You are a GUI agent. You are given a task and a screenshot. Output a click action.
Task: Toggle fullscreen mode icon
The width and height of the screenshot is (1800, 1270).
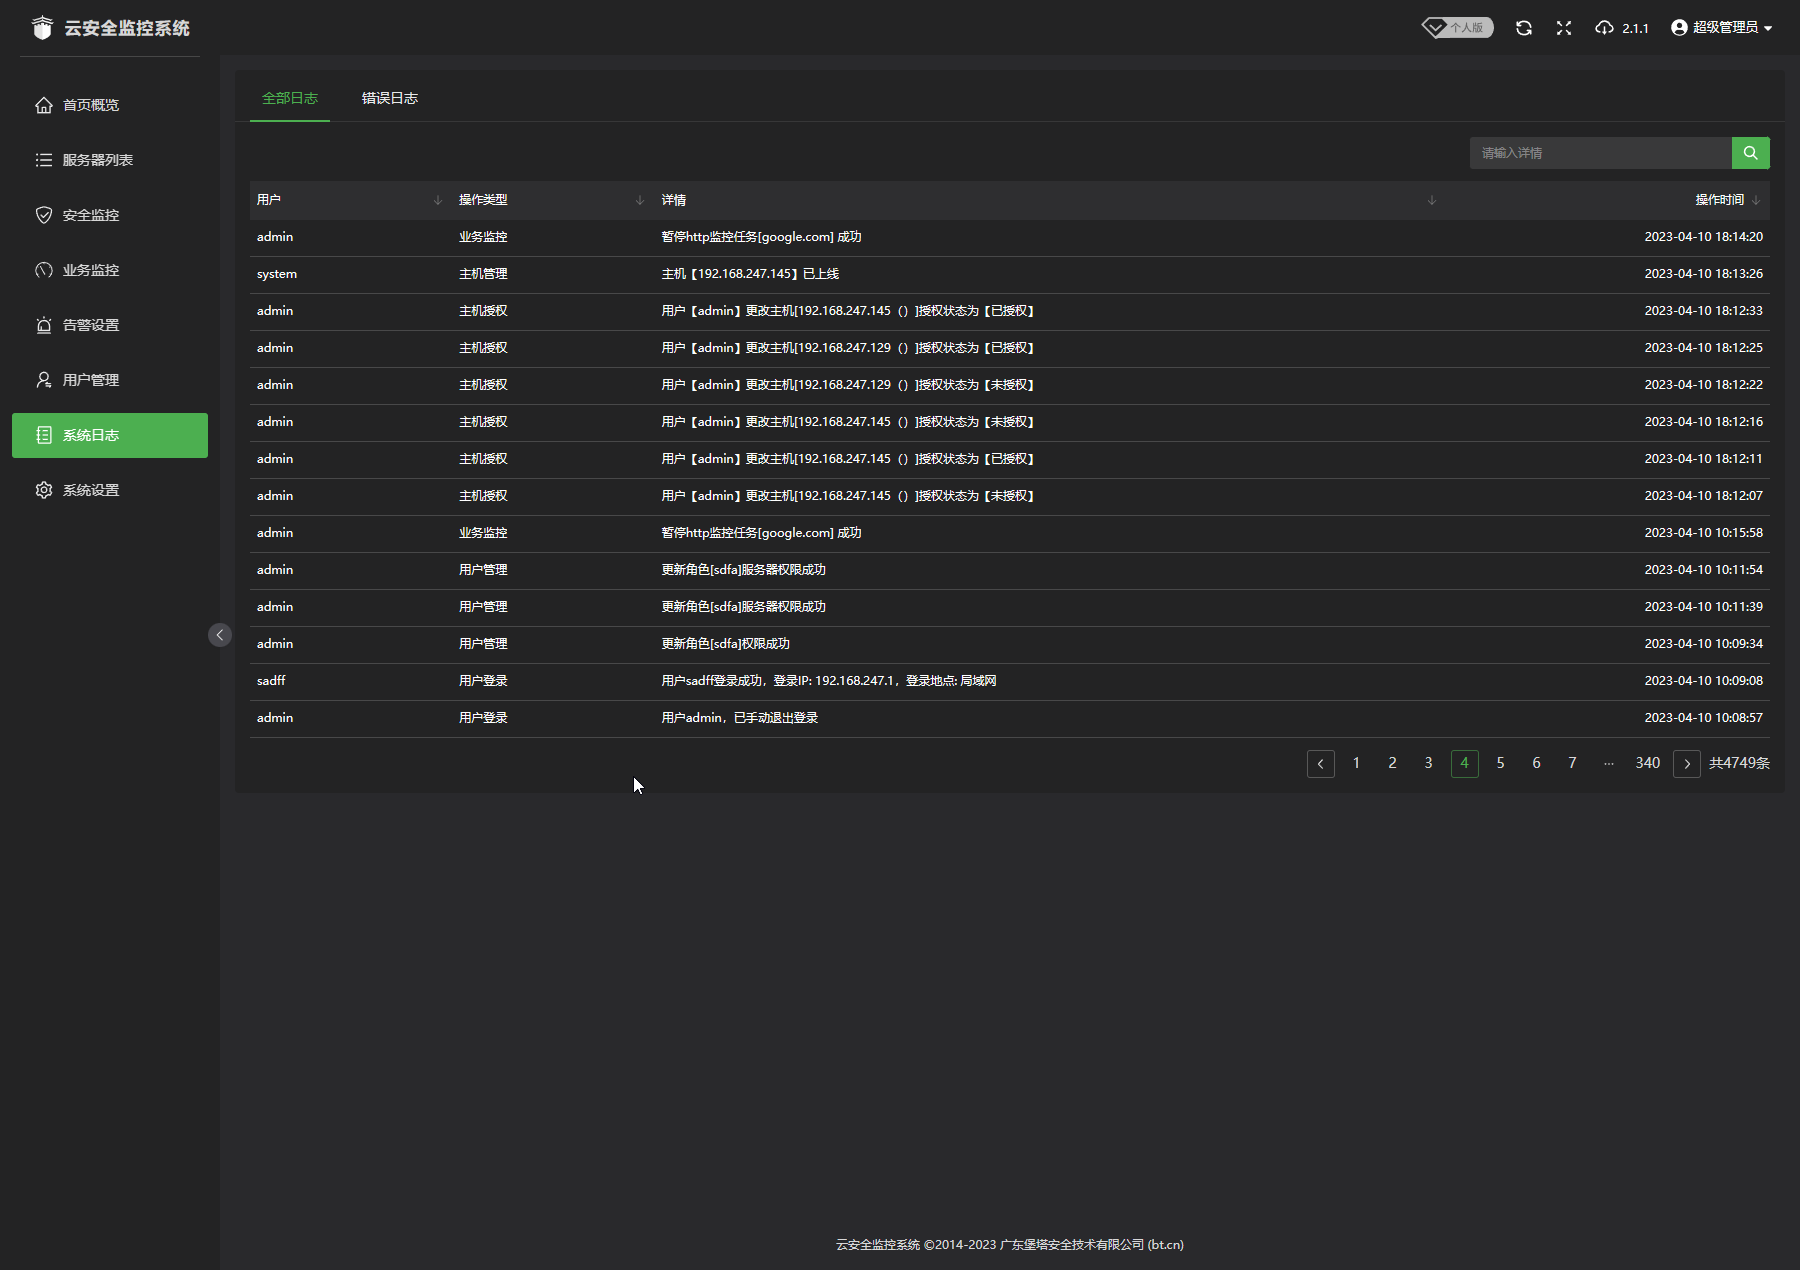coord(1564,28)
